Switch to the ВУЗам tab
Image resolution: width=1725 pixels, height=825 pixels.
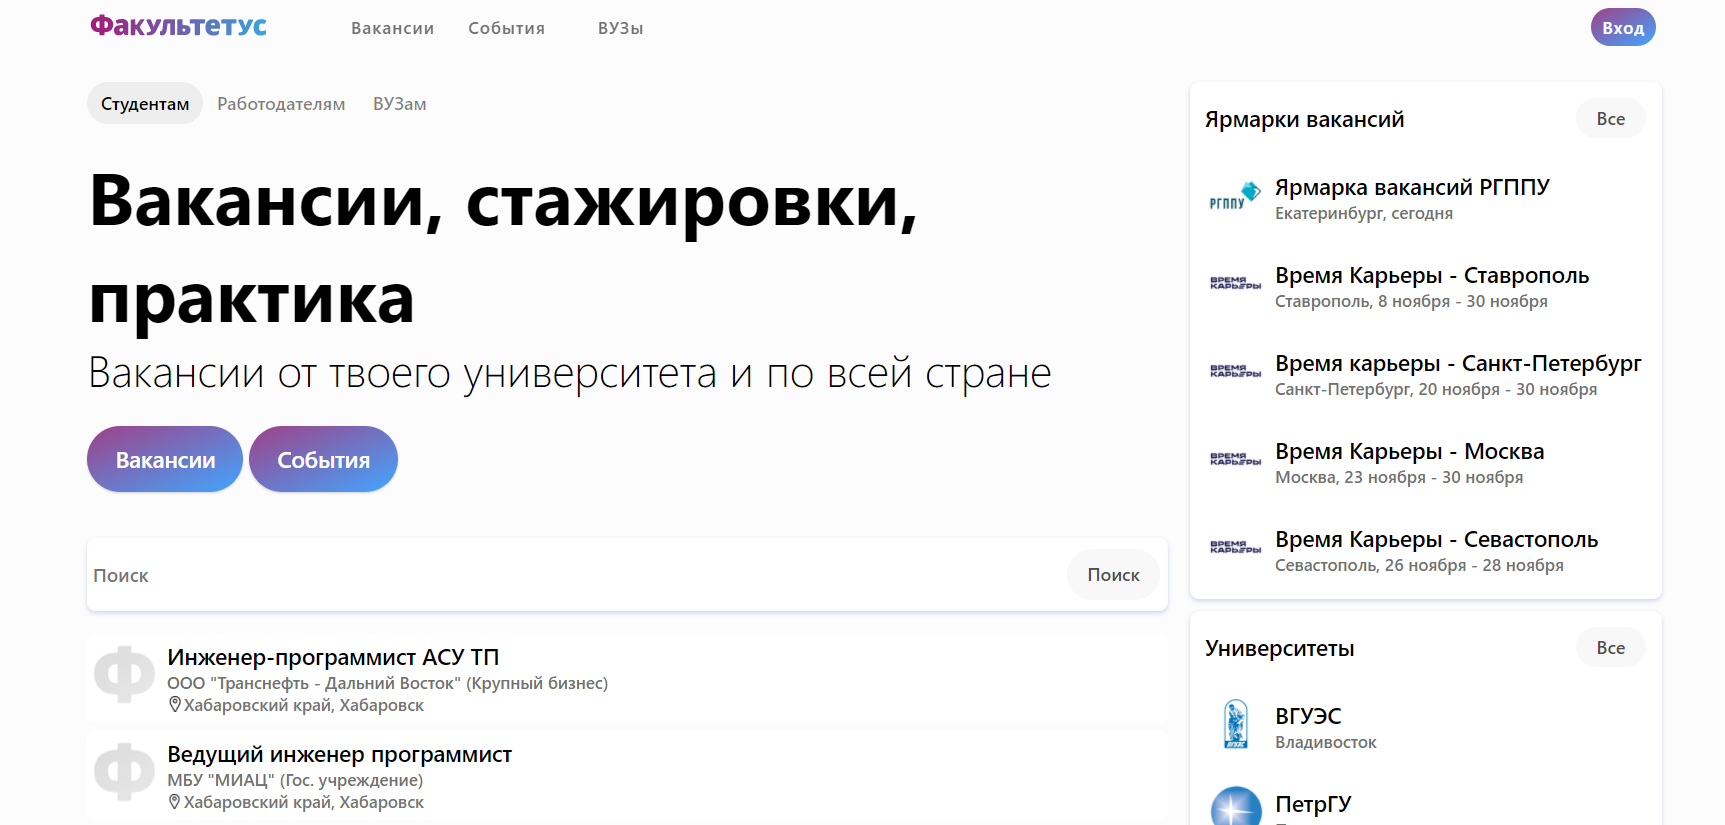pos(399,104)
